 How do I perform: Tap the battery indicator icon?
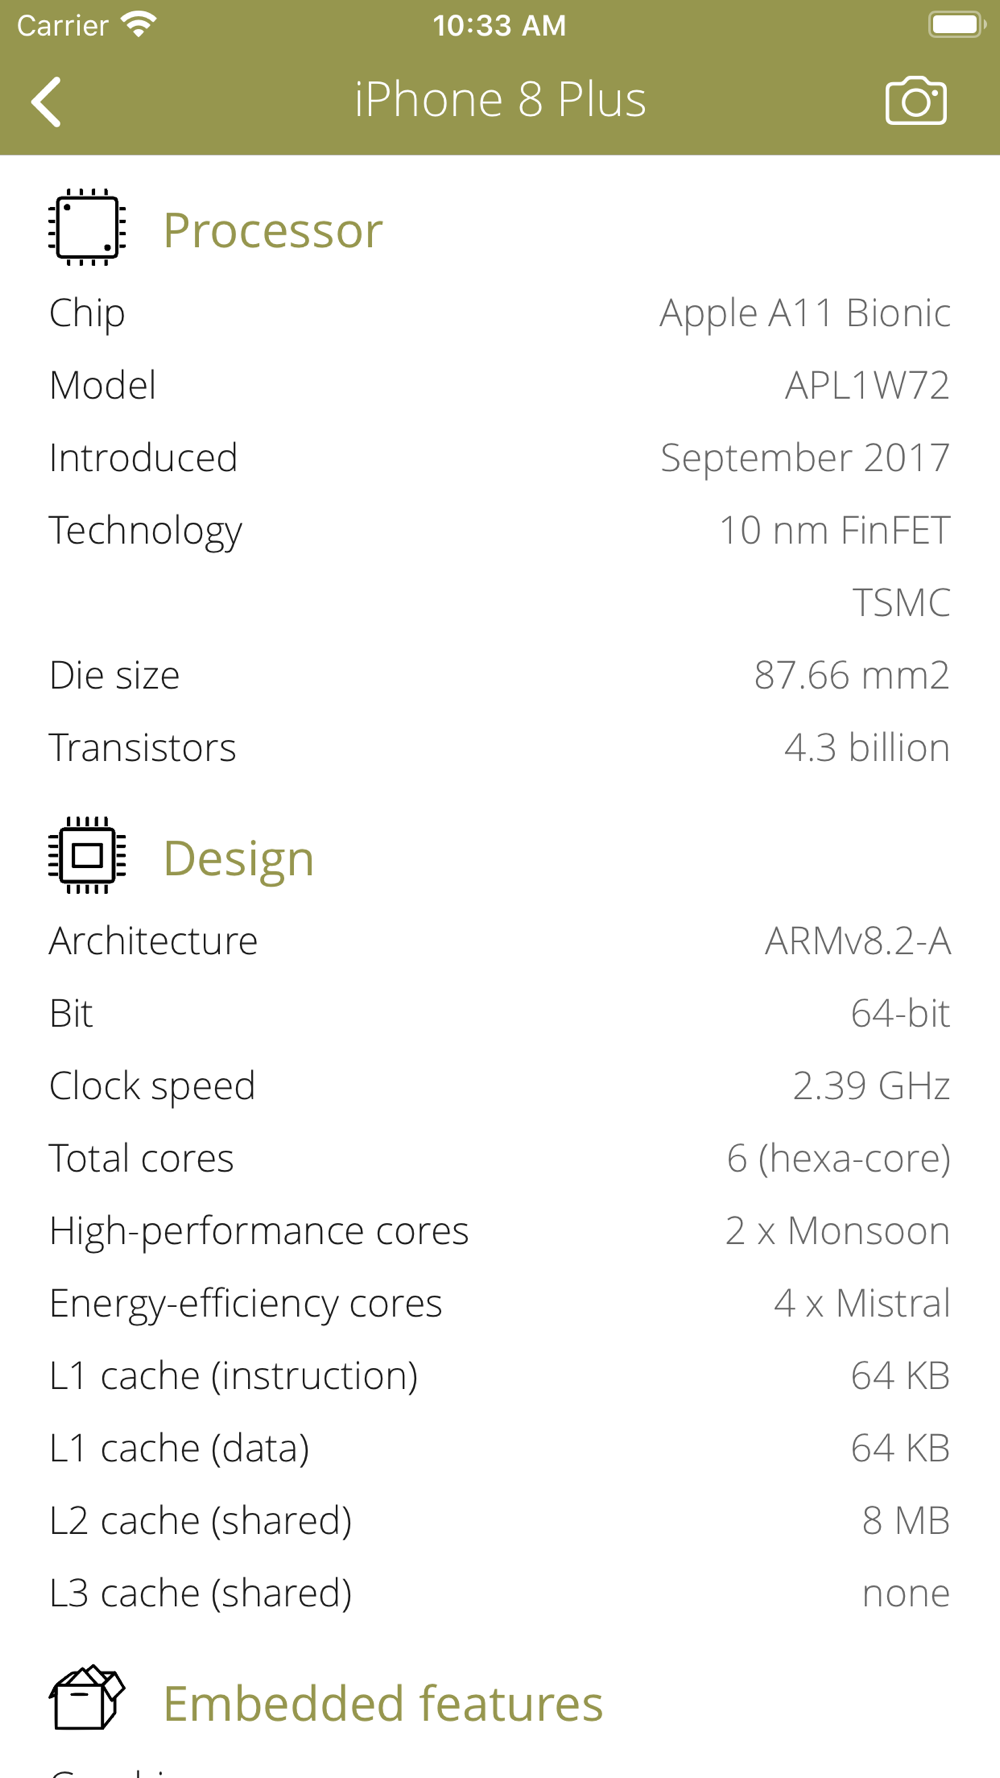tap(957, 24)
